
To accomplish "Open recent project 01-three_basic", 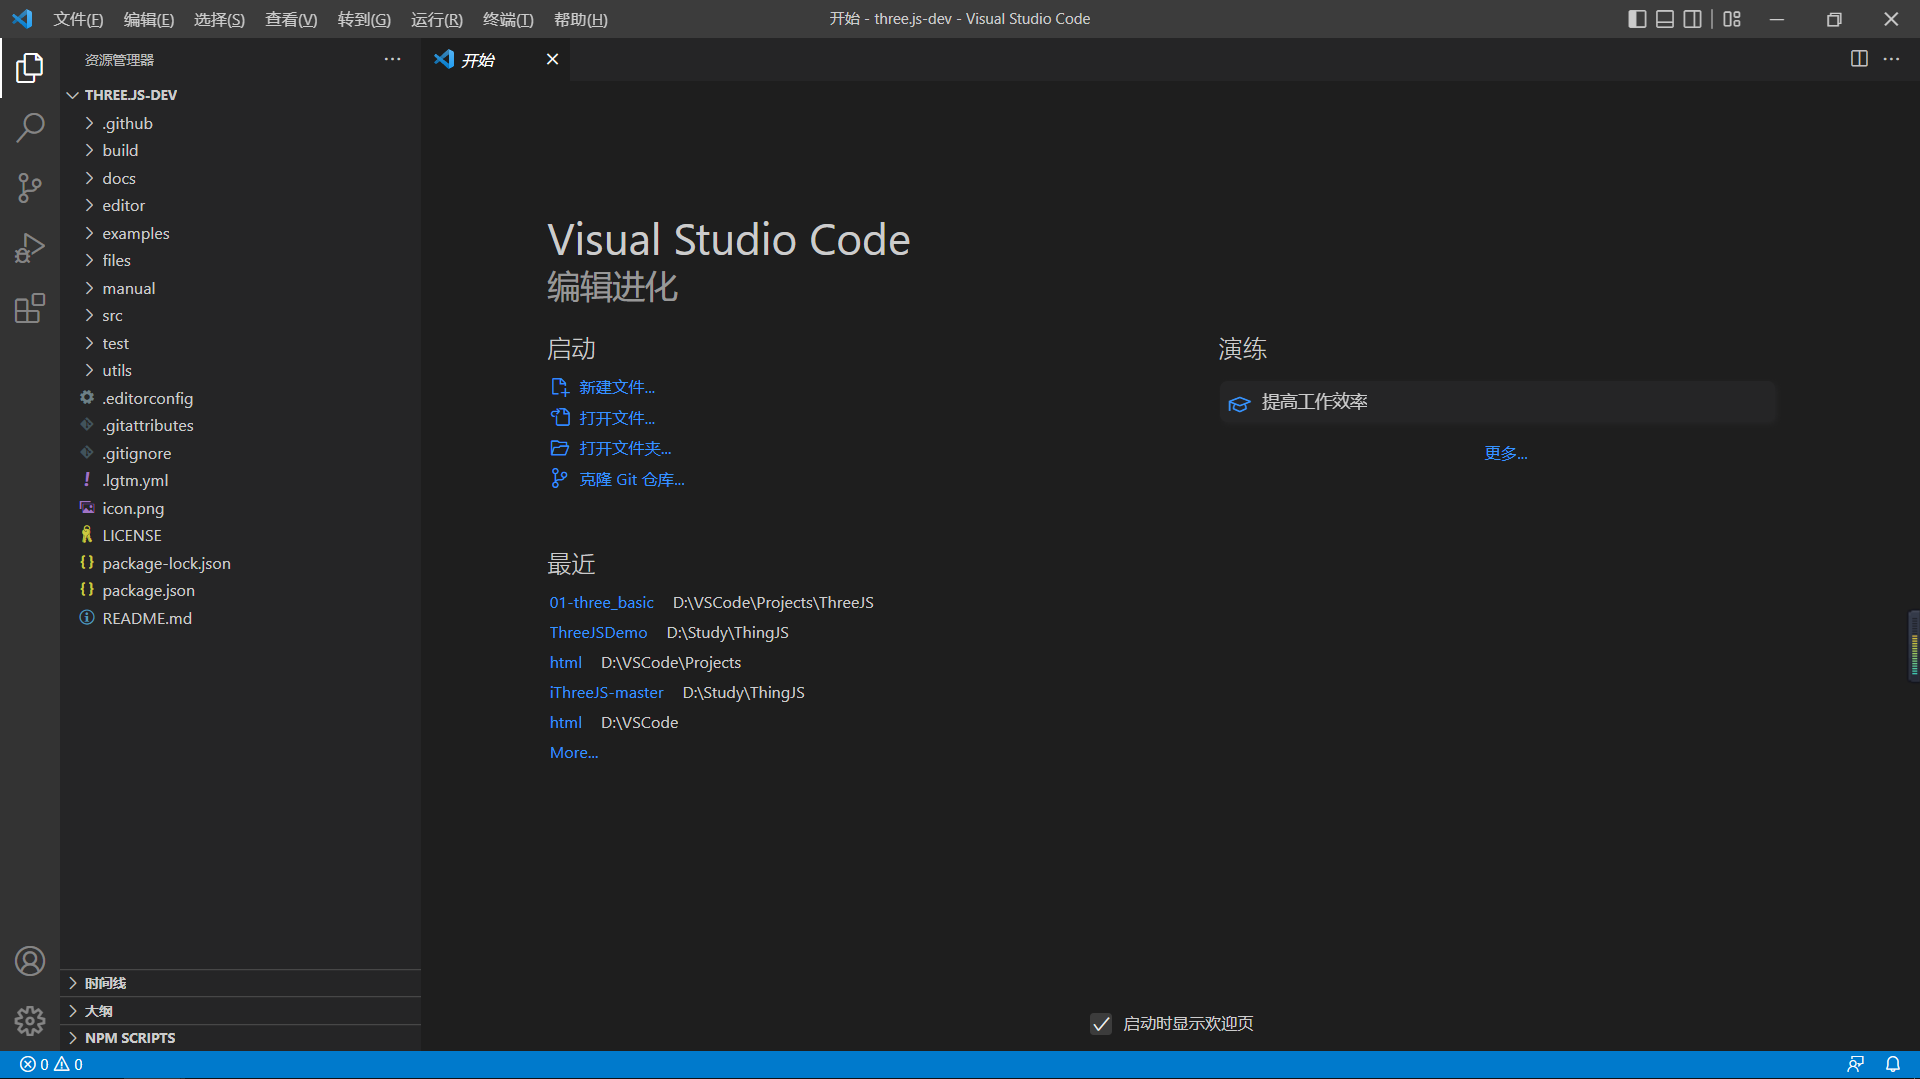I will click(601, 602).
